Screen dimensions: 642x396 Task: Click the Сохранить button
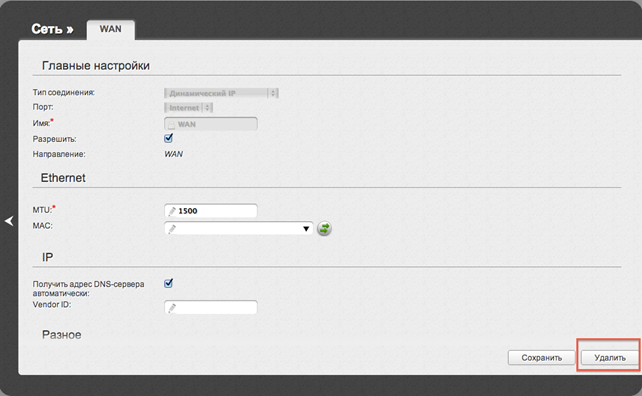coord(541,358)
